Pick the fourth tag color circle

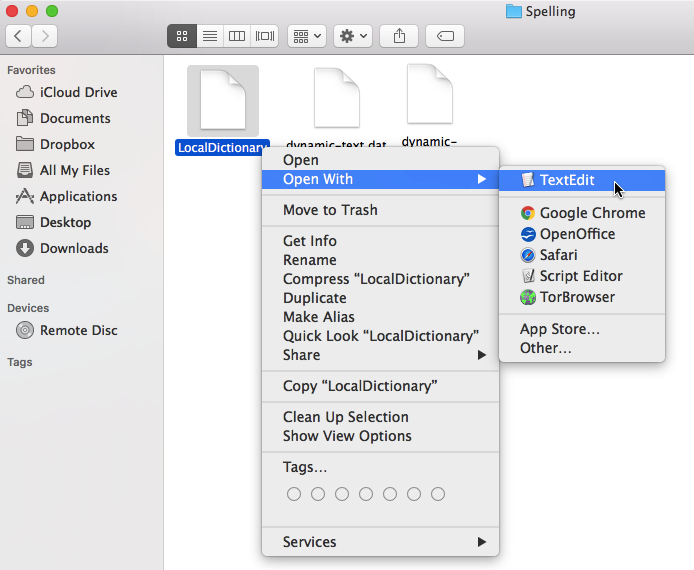tap(366, 494)
